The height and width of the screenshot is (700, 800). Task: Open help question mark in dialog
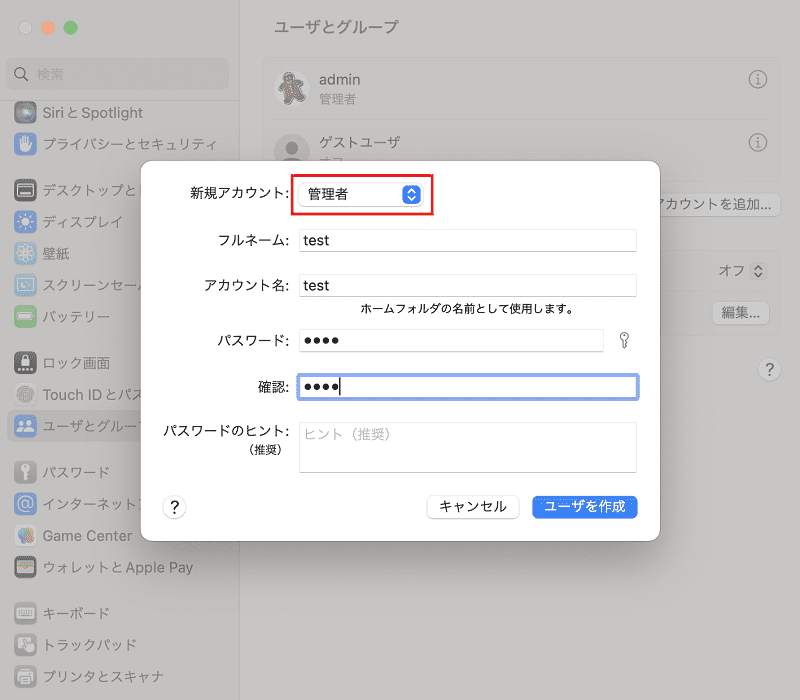pos(174,507)
